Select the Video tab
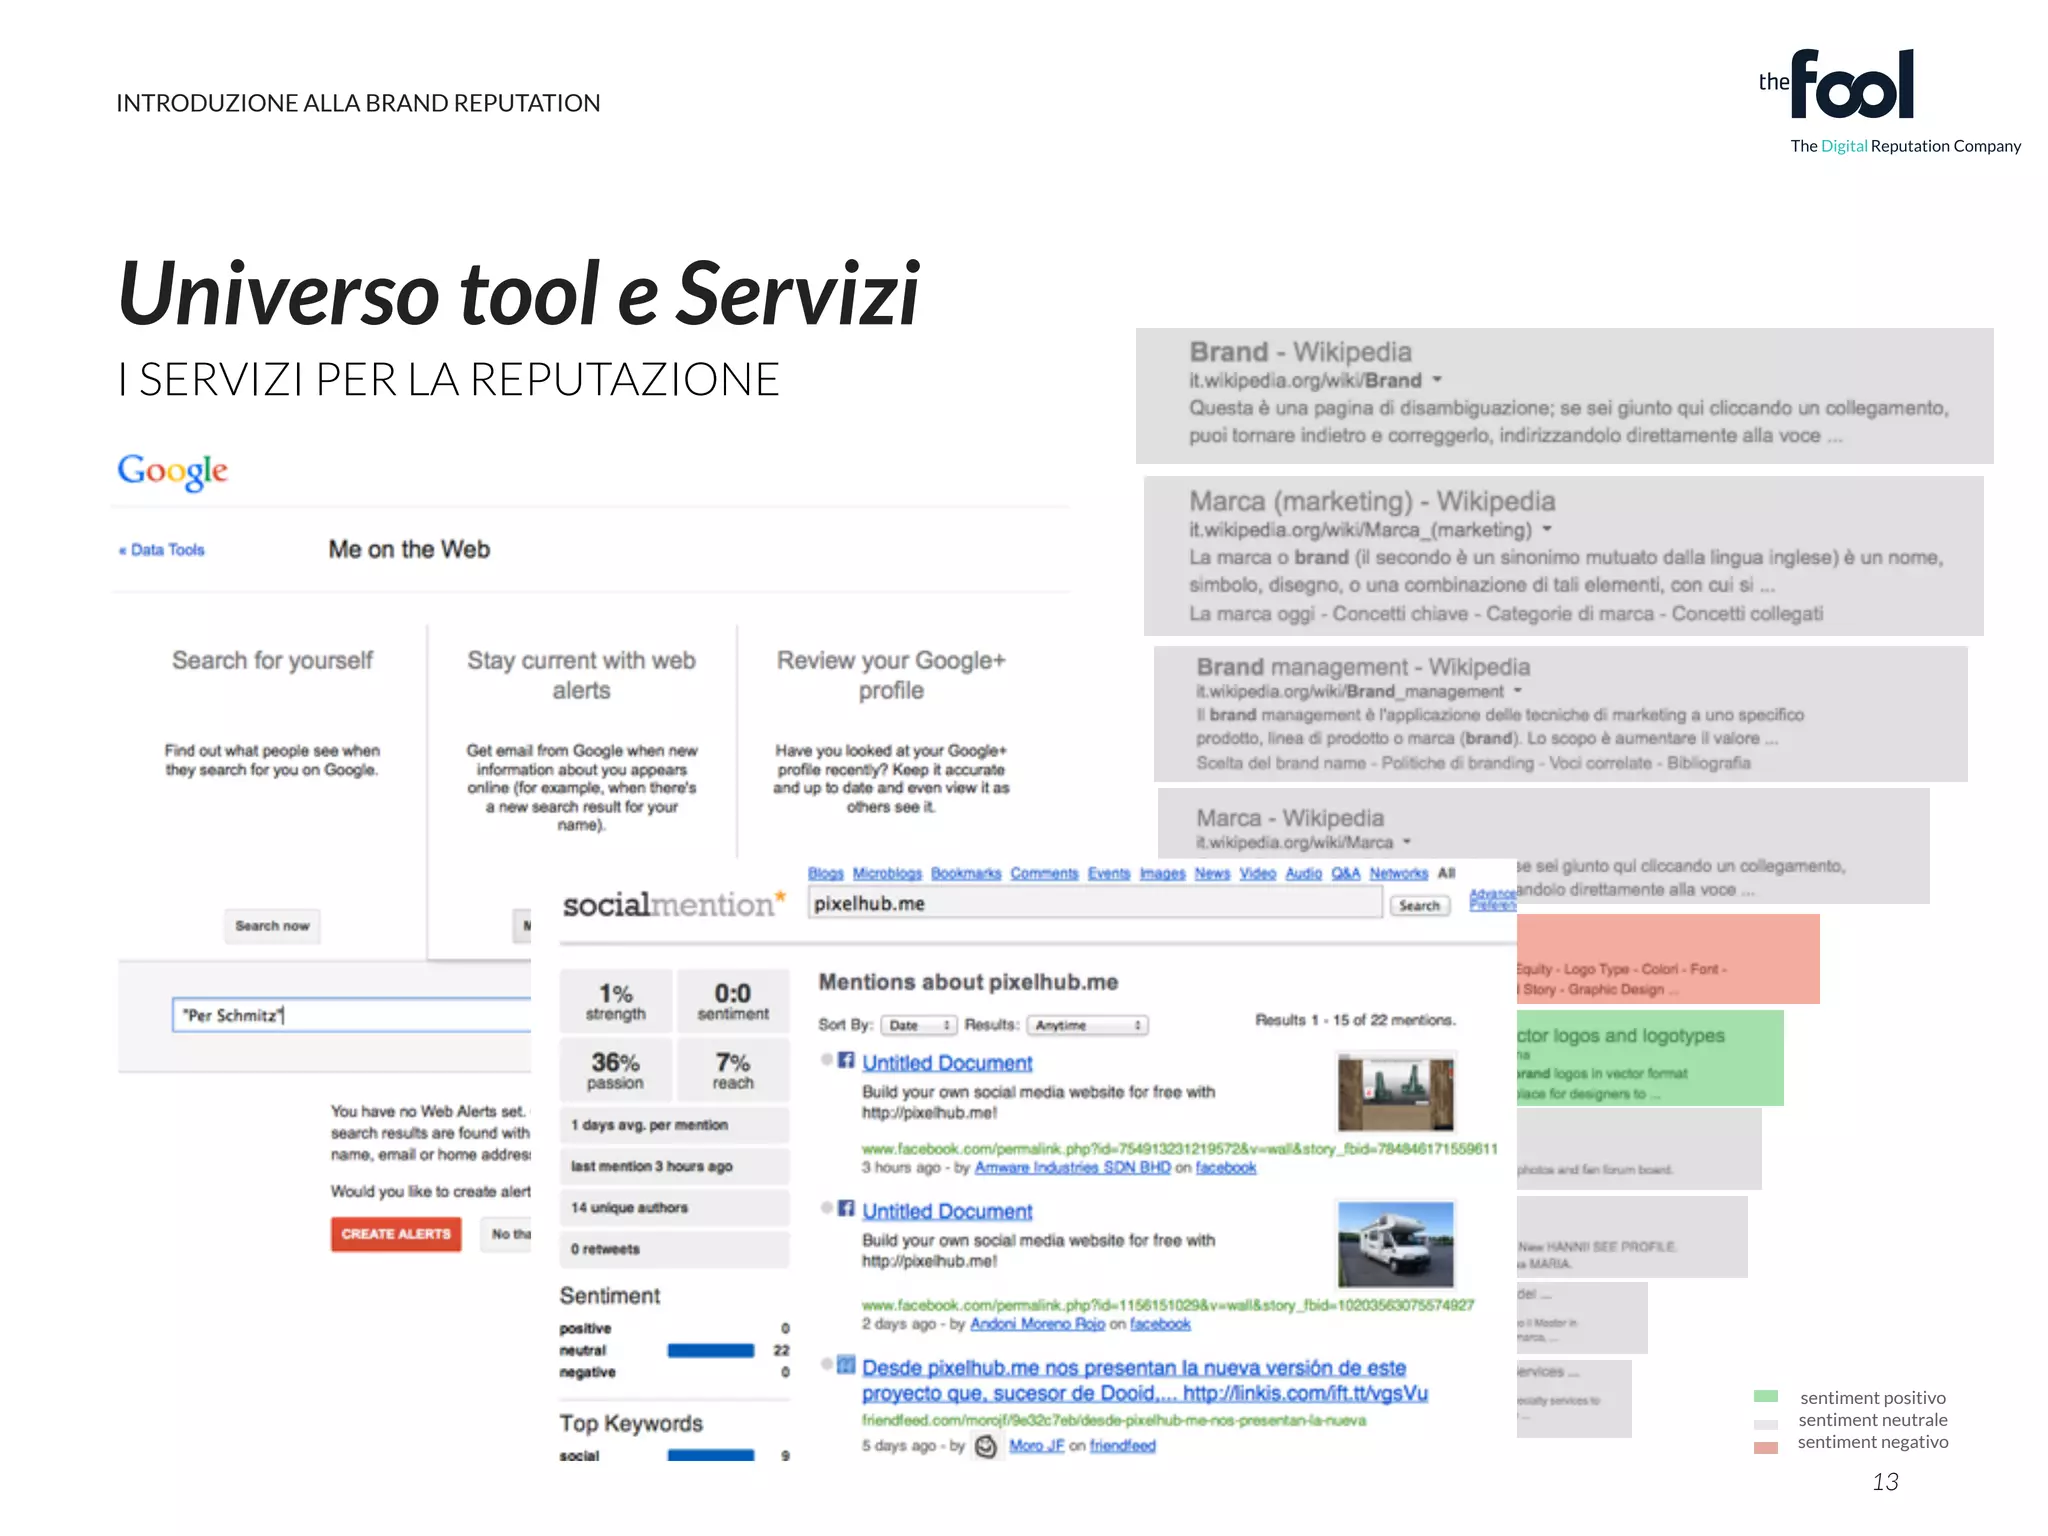 click(1258, 873)
